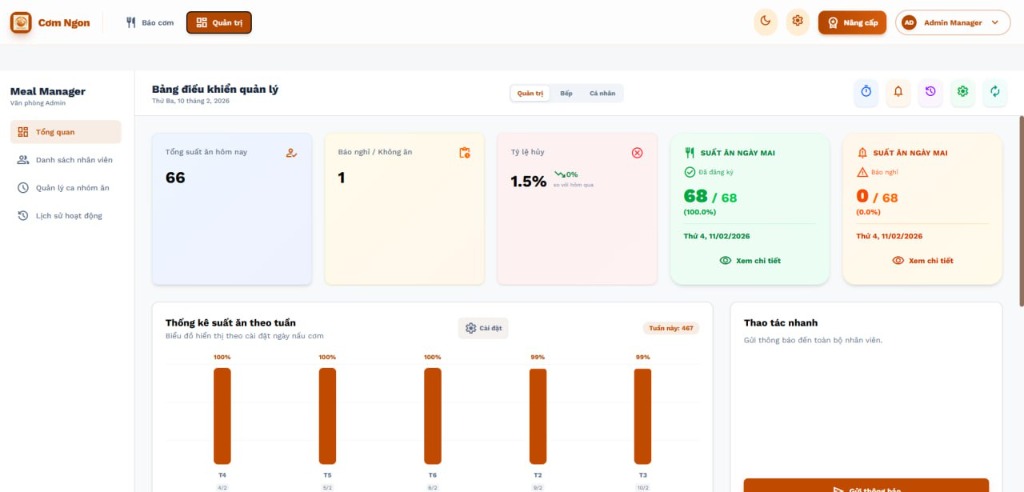Switch view to Cá nhân
The image size is (1024, 492).
tap(602, 93)
